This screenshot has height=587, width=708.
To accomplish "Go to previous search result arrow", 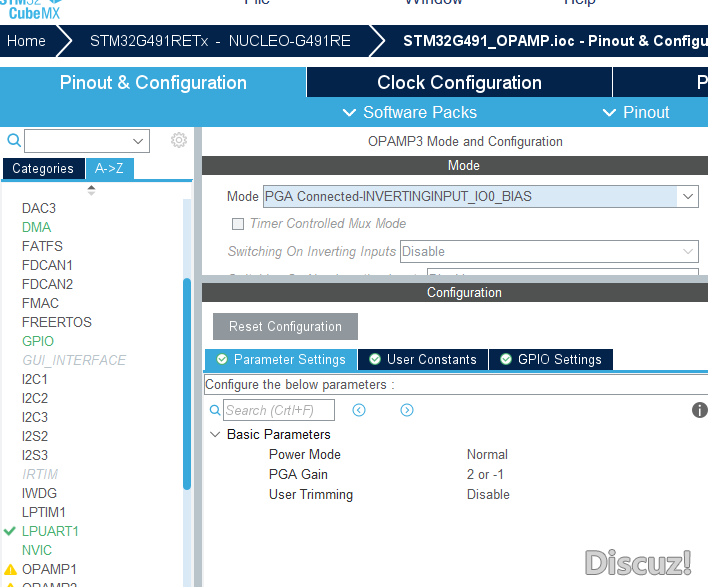I will pyautogui.click(x=359, y=410).
